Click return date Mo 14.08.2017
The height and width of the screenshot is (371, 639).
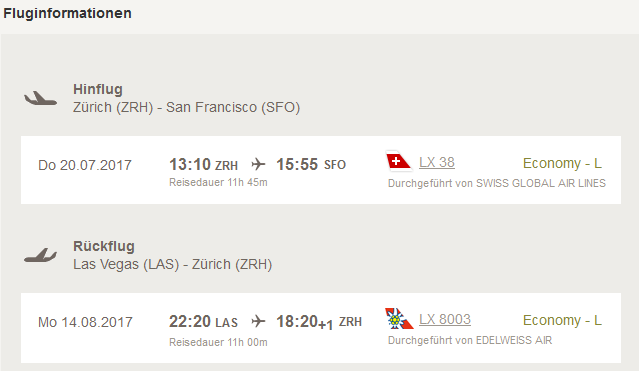pyautogui.click(x=85, y=322)
